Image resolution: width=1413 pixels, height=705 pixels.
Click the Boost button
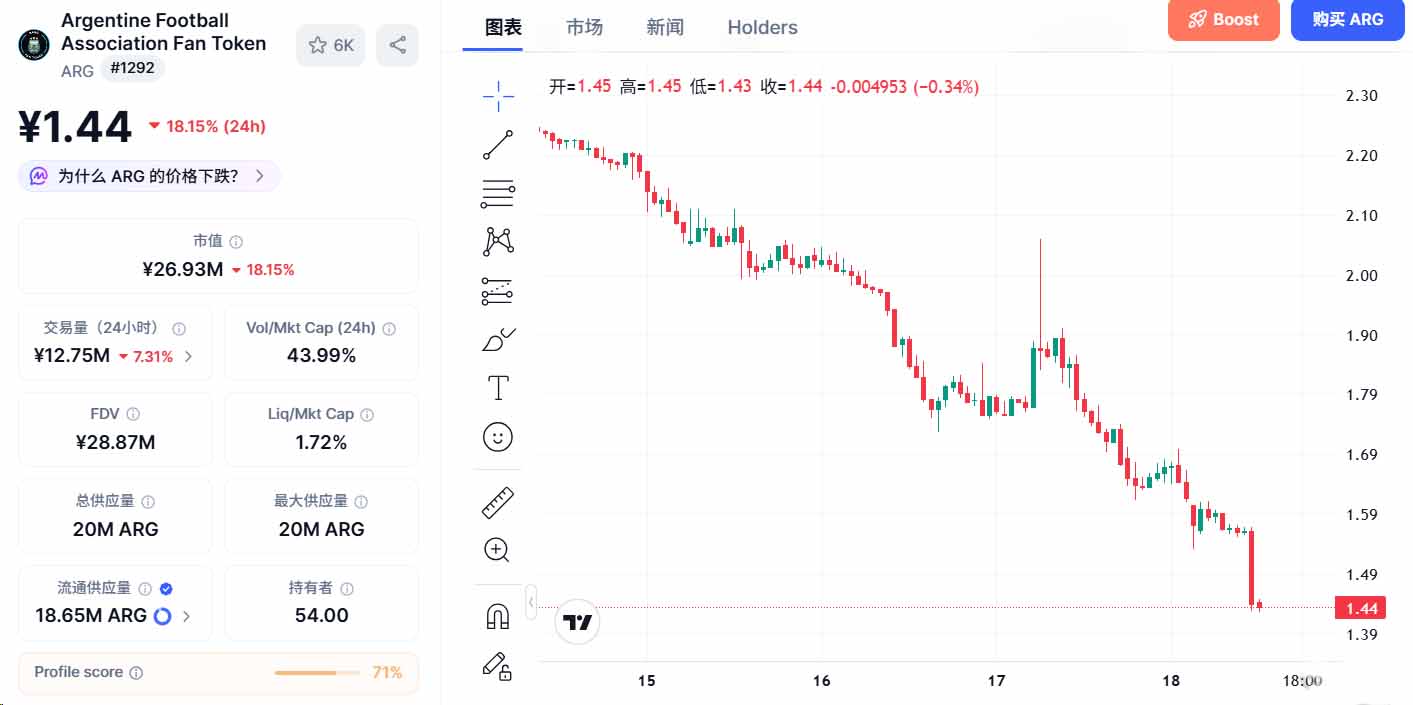pyautogui.click(x=1224, y=20)
